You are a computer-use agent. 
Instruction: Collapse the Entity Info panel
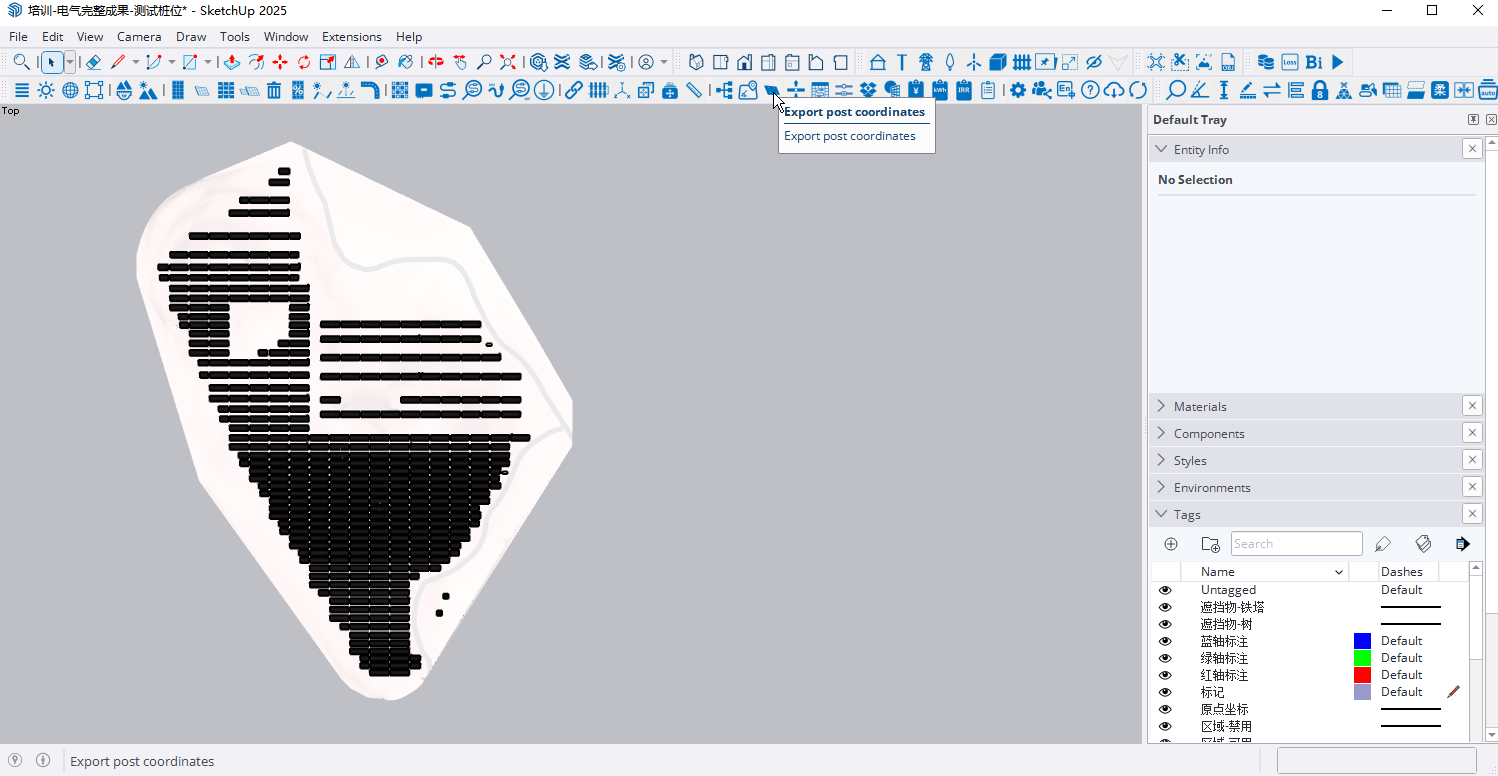[1161, 149]
